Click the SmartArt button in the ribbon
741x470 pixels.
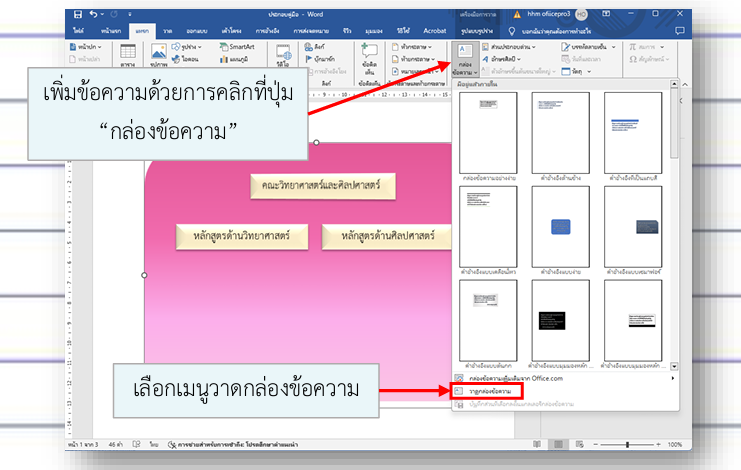point(235,46)
